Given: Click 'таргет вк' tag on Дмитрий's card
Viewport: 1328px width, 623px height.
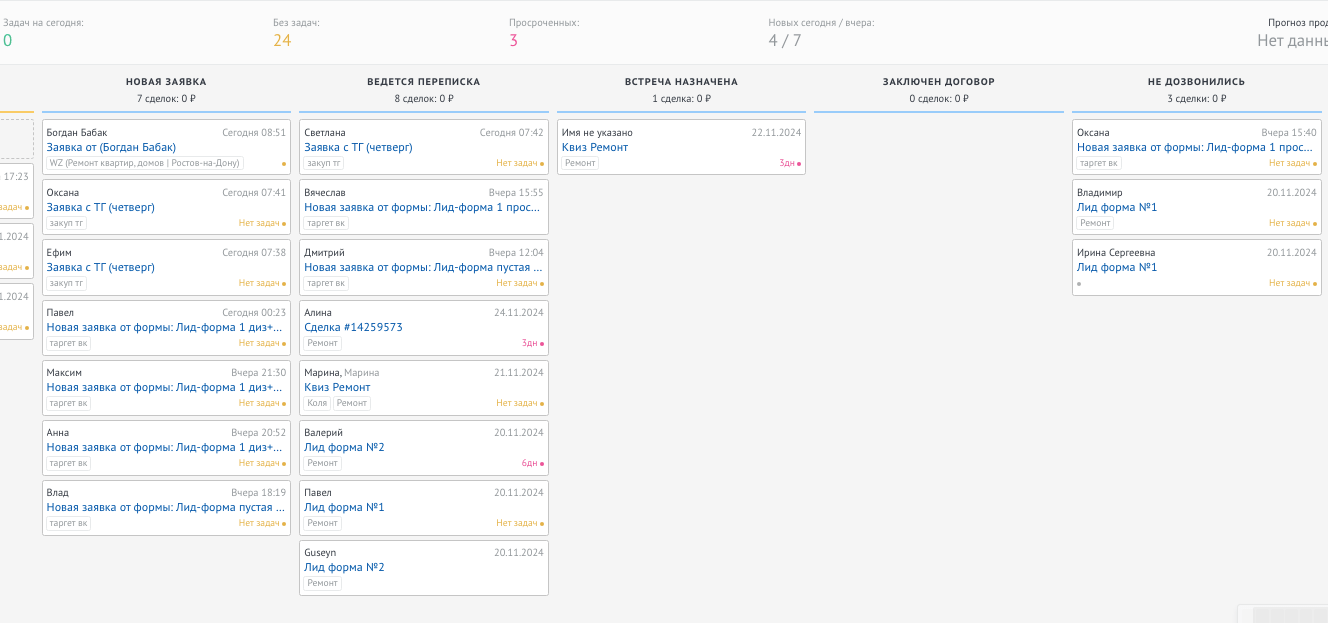Looking at the screenshot, I should (x=327, y=283).
